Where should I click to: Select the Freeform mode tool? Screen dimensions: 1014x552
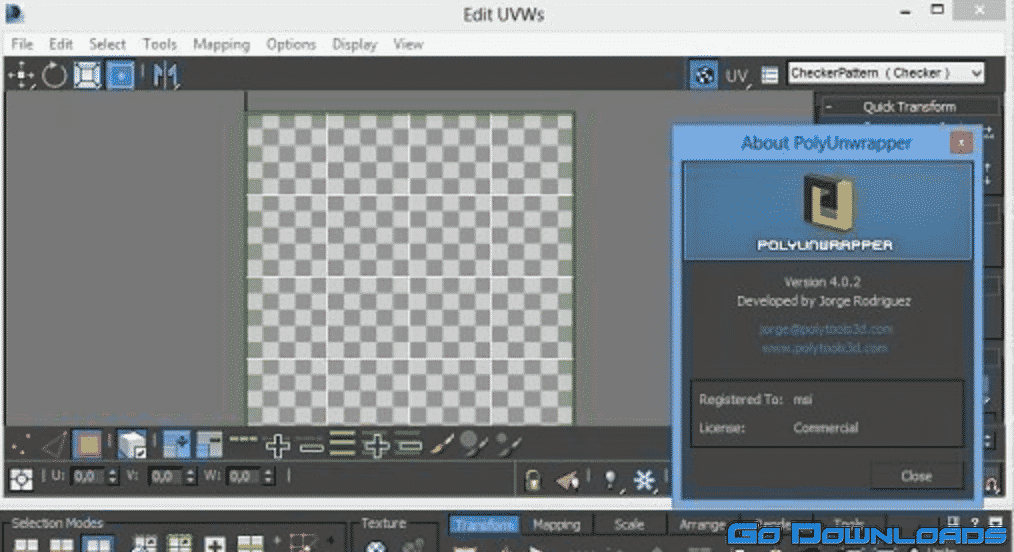(120, 75)
